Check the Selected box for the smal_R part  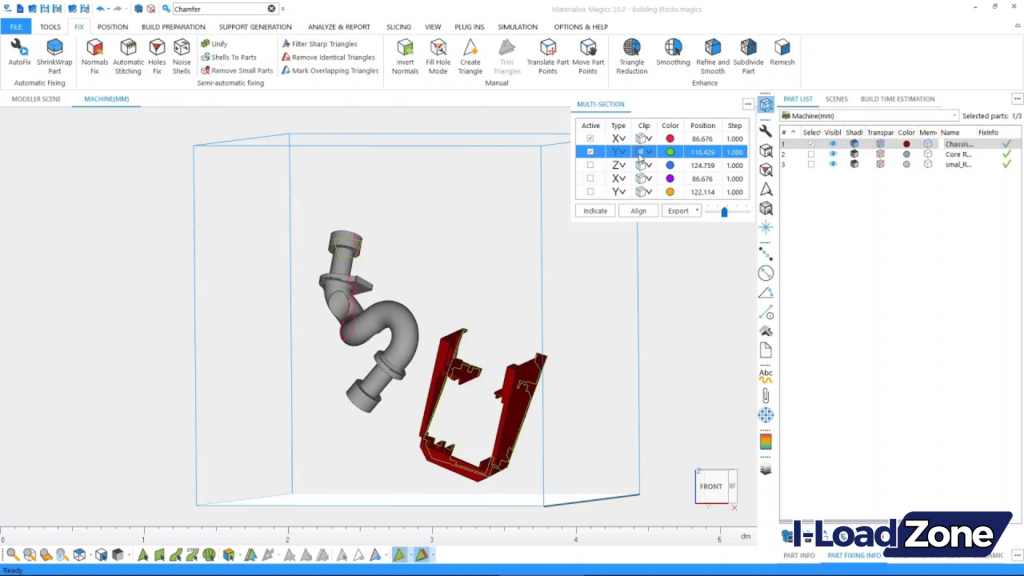point(812,164)
